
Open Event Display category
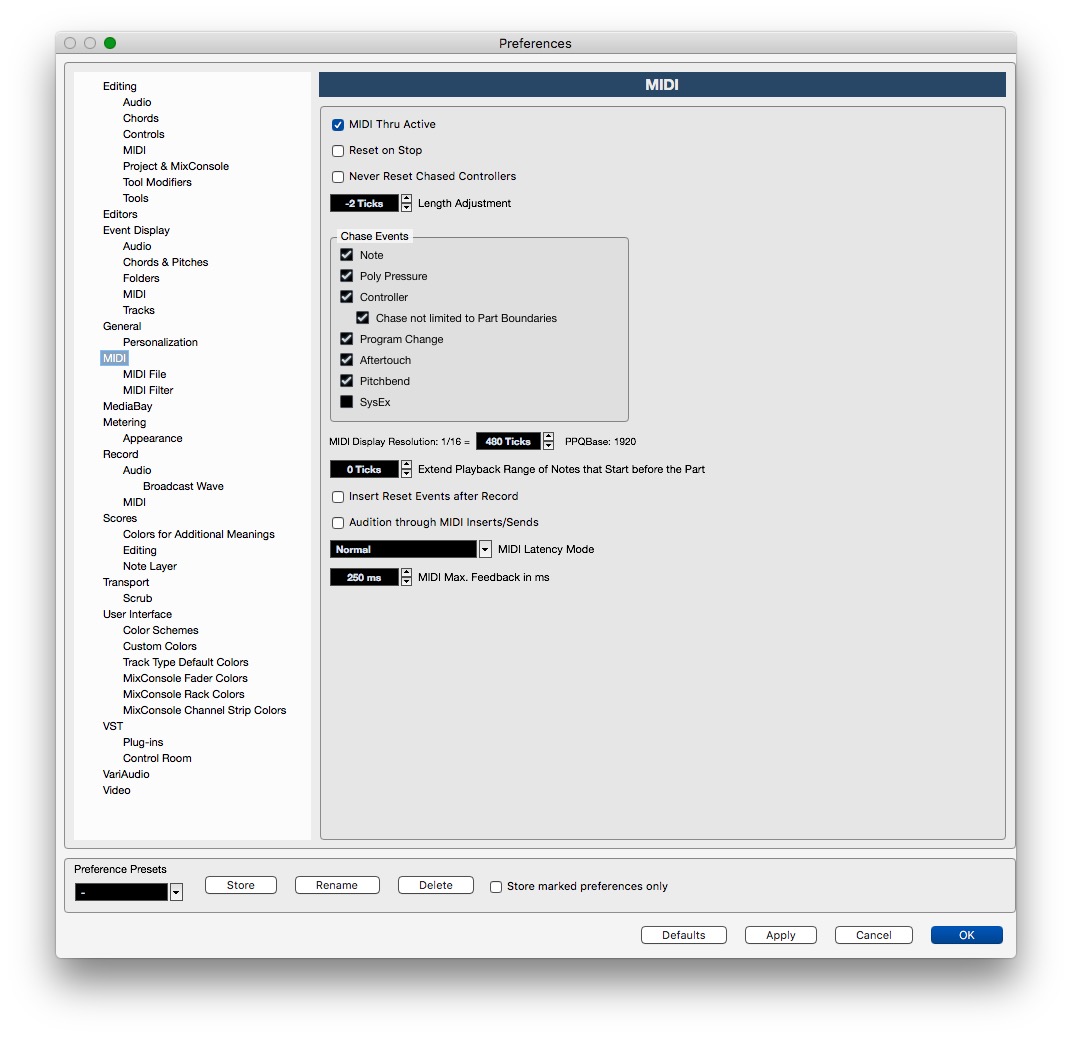click(136, 230)
